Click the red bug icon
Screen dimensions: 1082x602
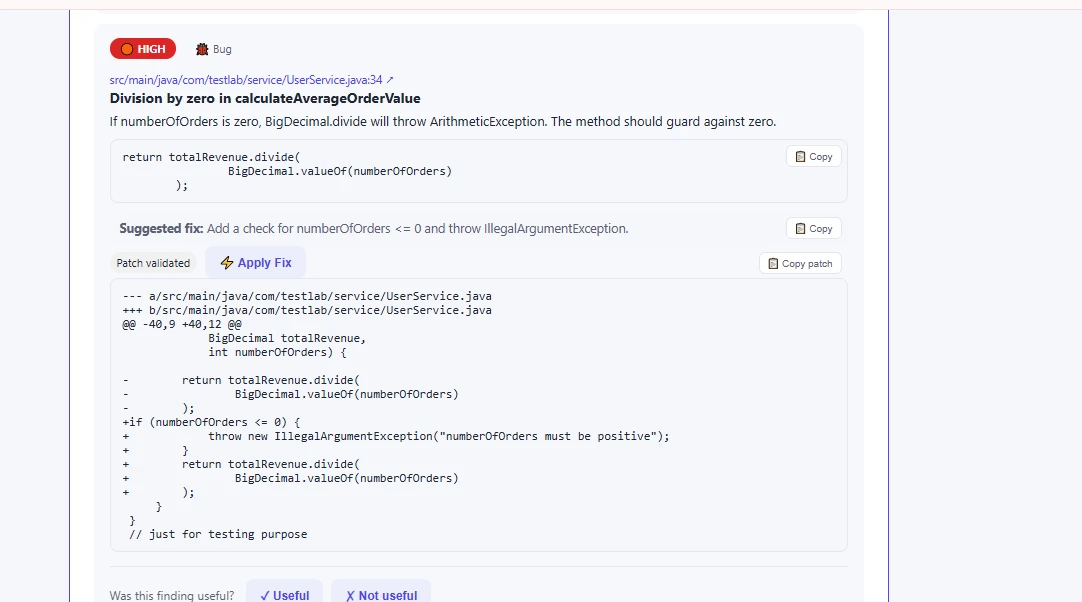[x=201, y=49]
